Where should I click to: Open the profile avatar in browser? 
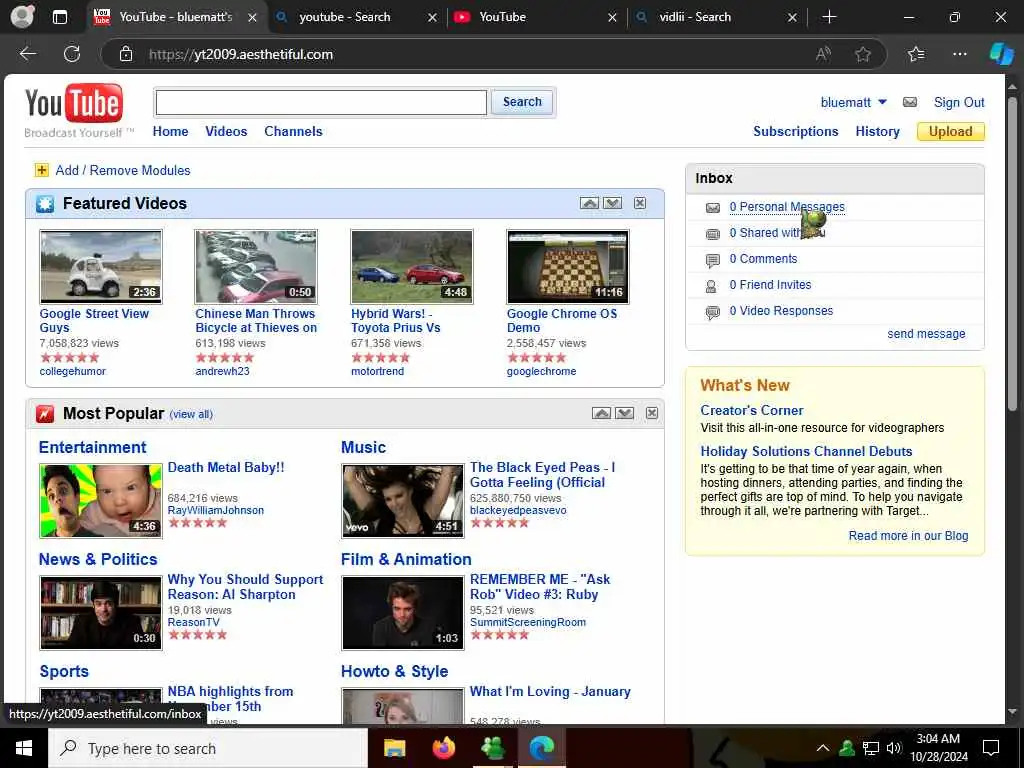23,16
